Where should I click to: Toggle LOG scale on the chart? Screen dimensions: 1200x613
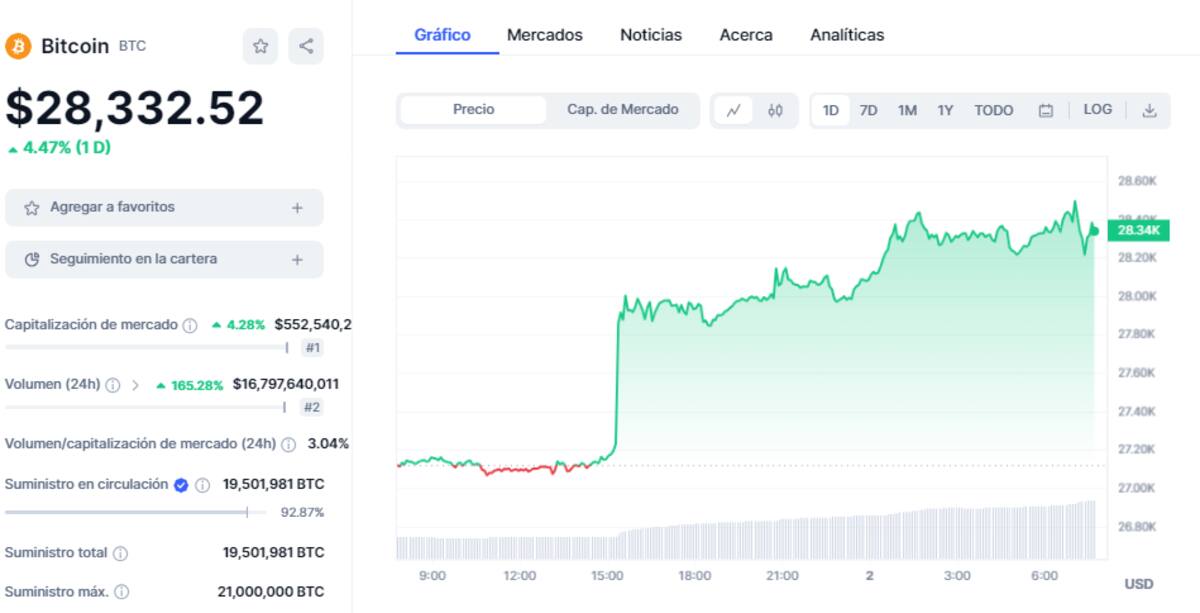click(x=1097, y=110)
